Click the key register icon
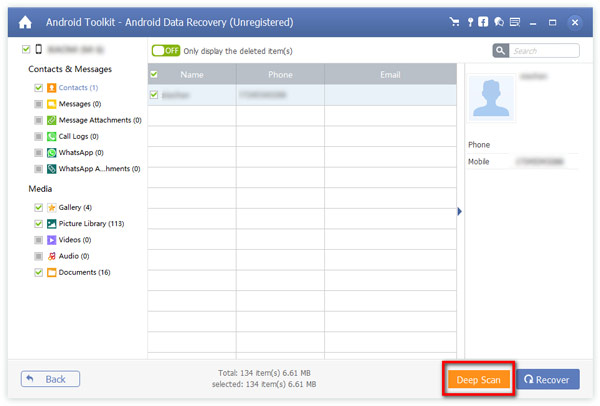This screenshot has height=406, width=600. tap(469, 20)
